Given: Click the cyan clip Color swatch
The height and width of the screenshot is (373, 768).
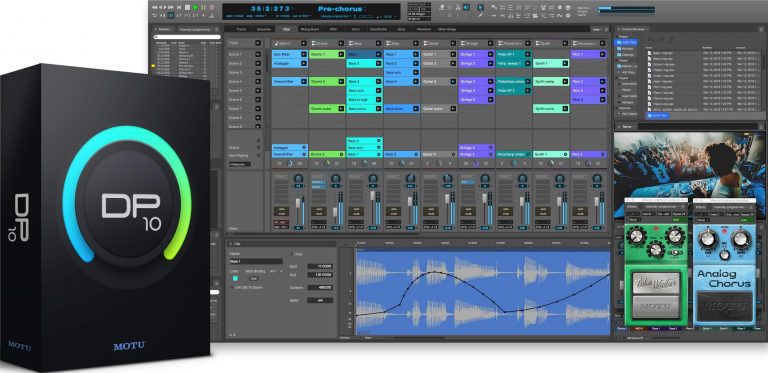Looking at the screenshot, I should tap(235, 278).
